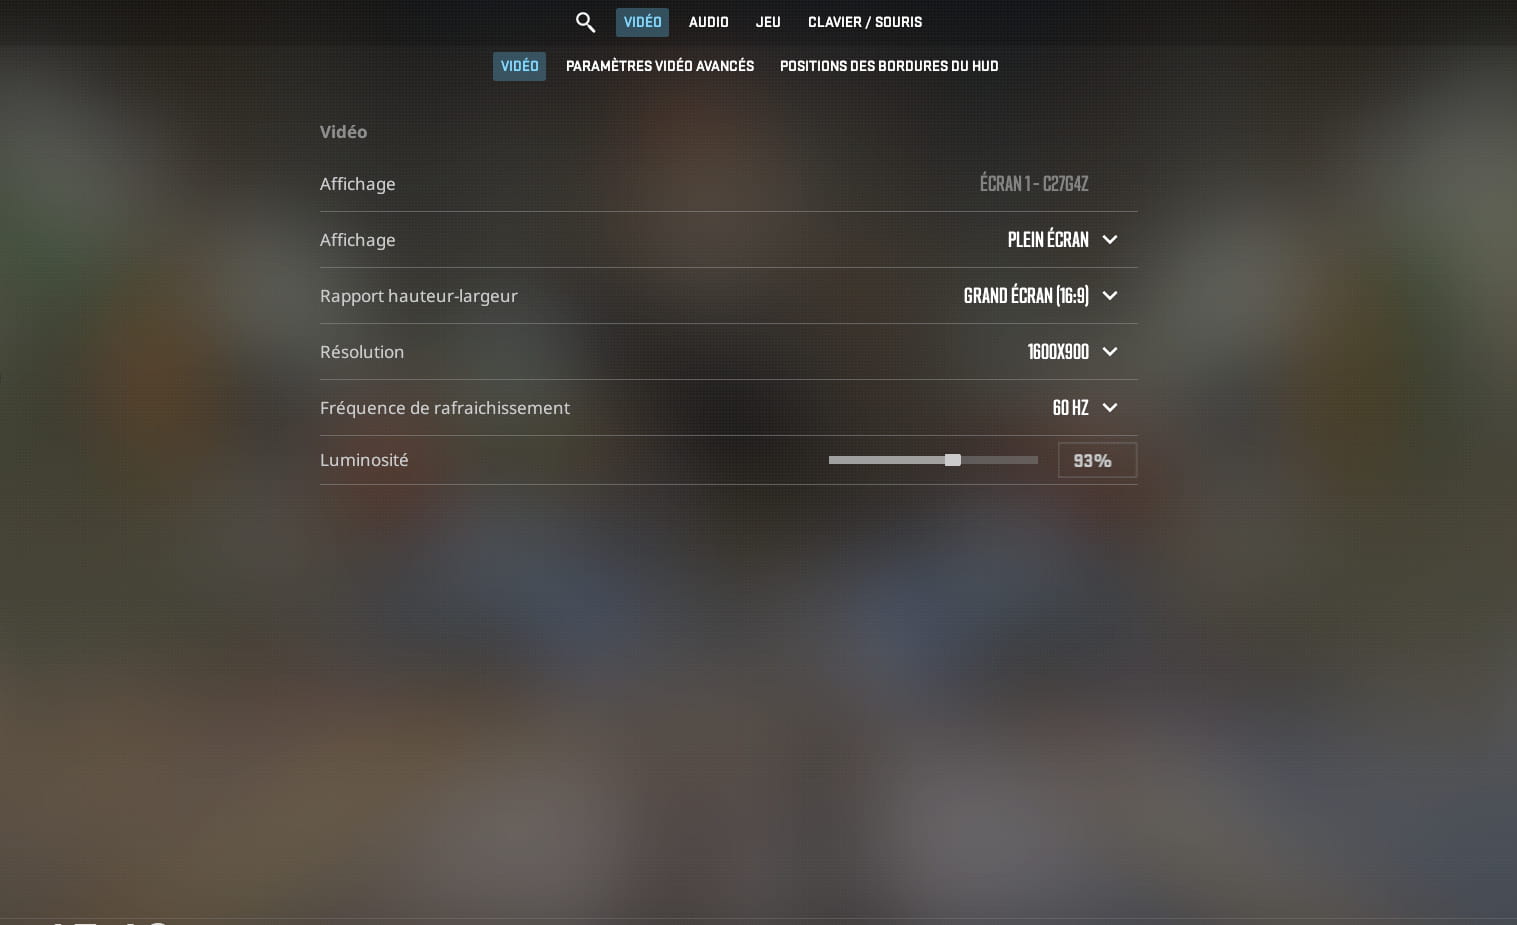Click the chevron arrow next to 60 Hz
Screen dimensions: 1517x925
(x=1109, y=408)
